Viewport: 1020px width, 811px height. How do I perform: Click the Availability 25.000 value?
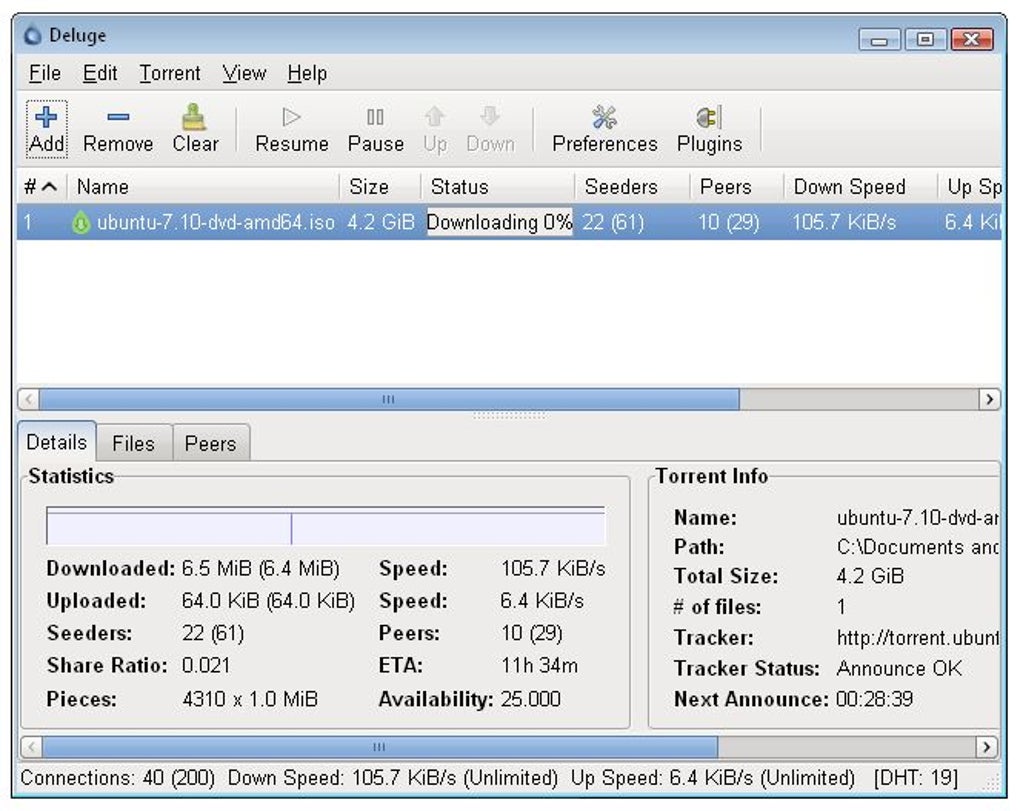(x=531, y=699)
